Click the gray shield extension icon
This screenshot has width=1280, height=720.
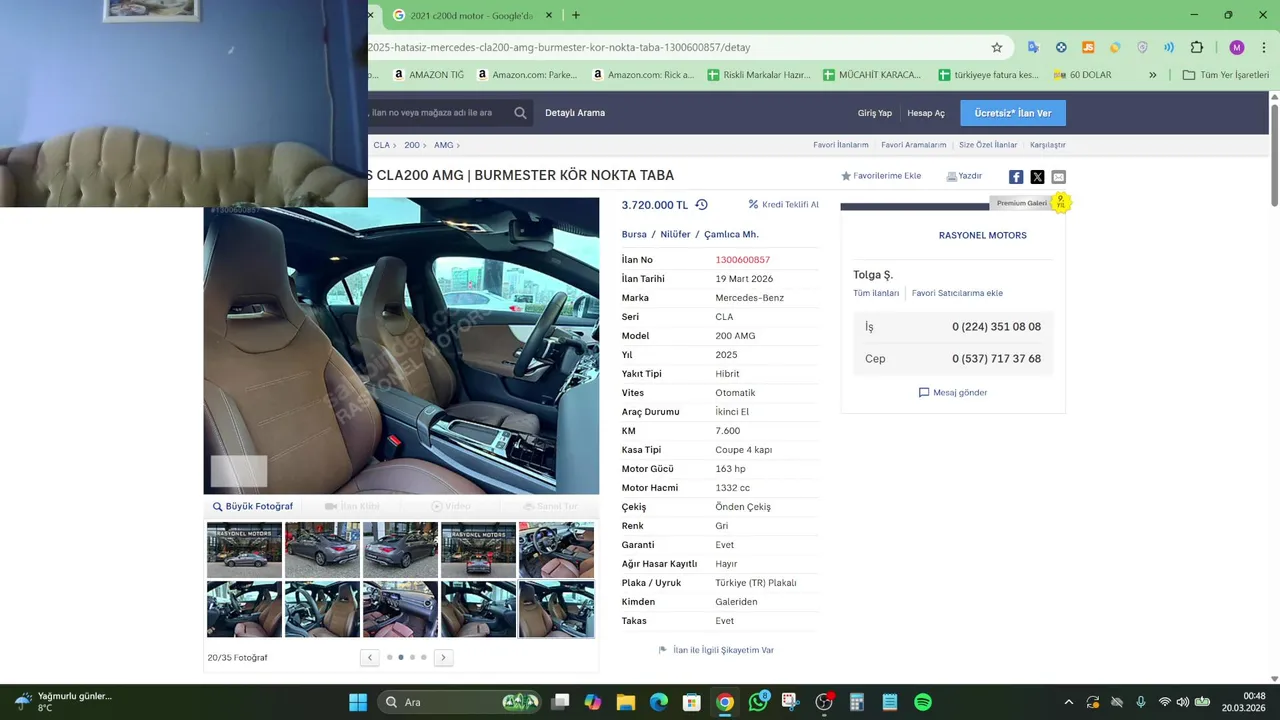pos(1142,47)
